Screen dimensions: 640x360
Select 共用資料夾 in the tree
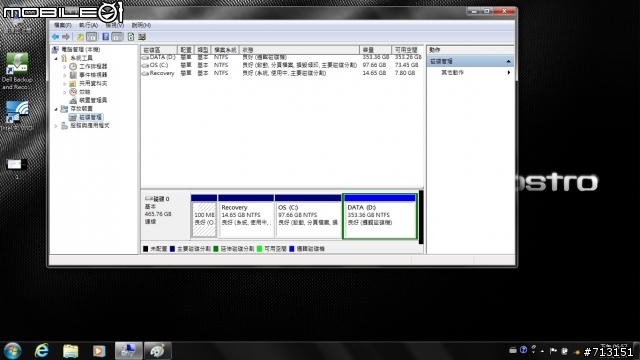93,84
